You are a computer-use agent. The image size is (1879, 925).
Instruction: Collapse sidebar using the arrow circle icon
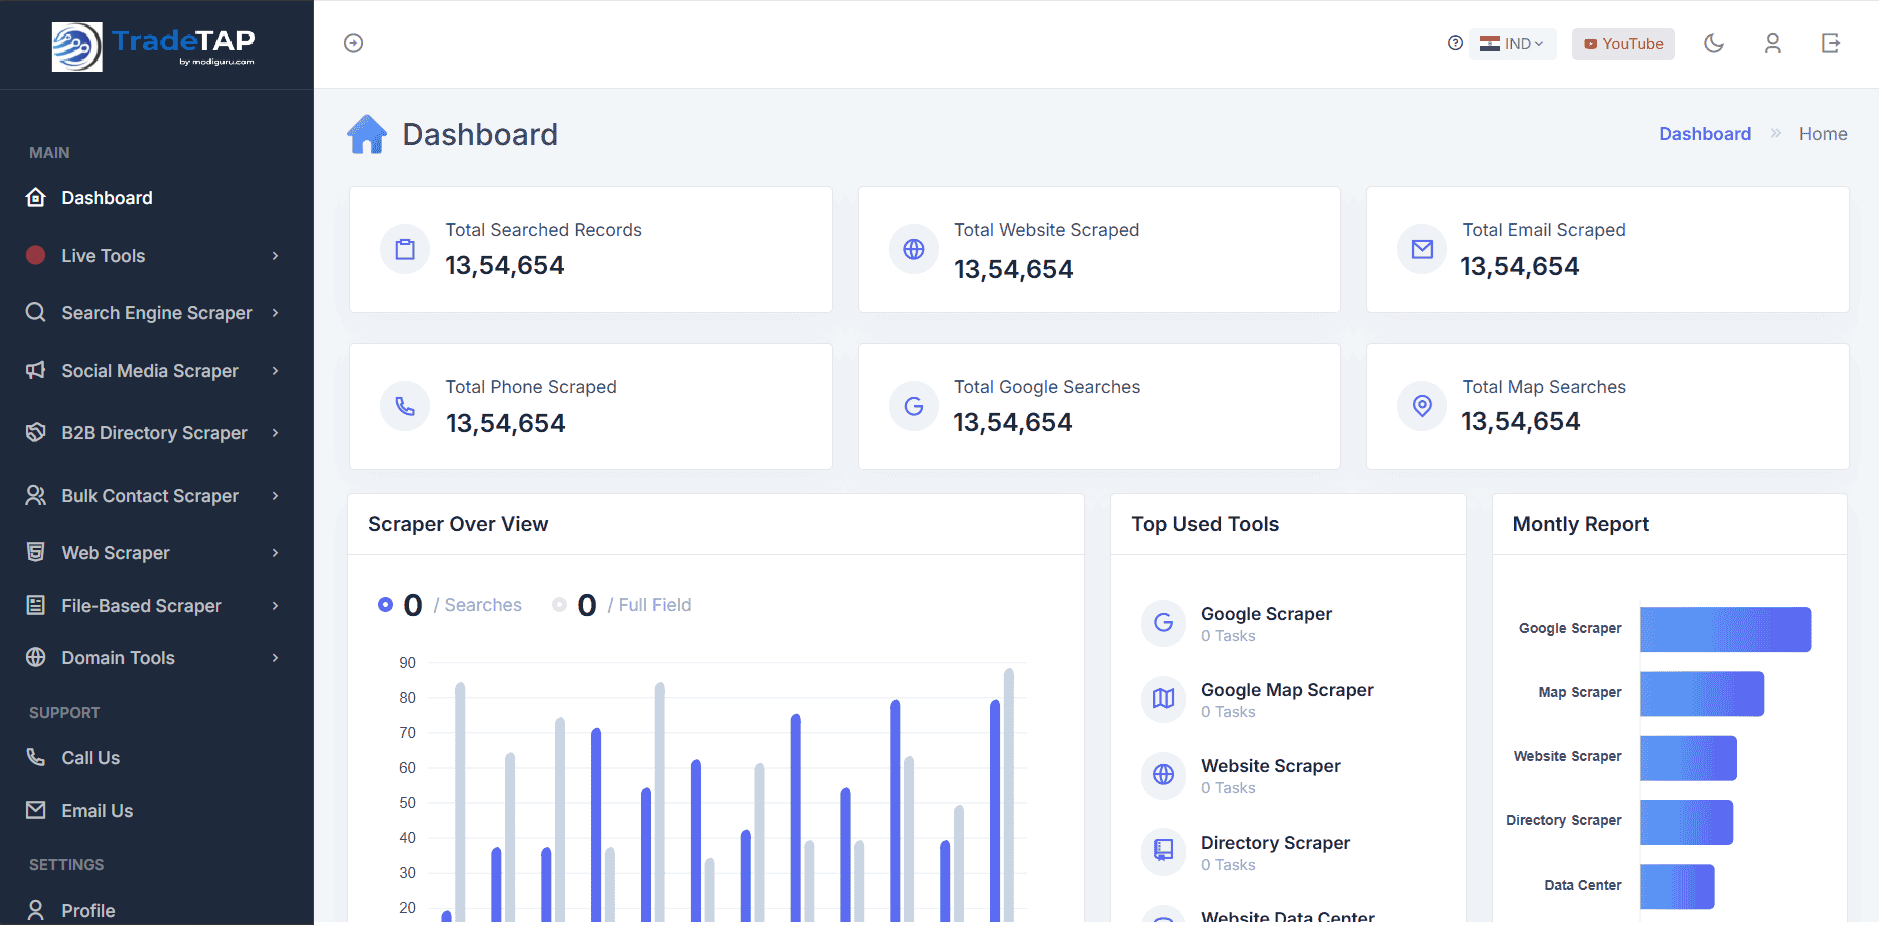click(x=353, y=43)
